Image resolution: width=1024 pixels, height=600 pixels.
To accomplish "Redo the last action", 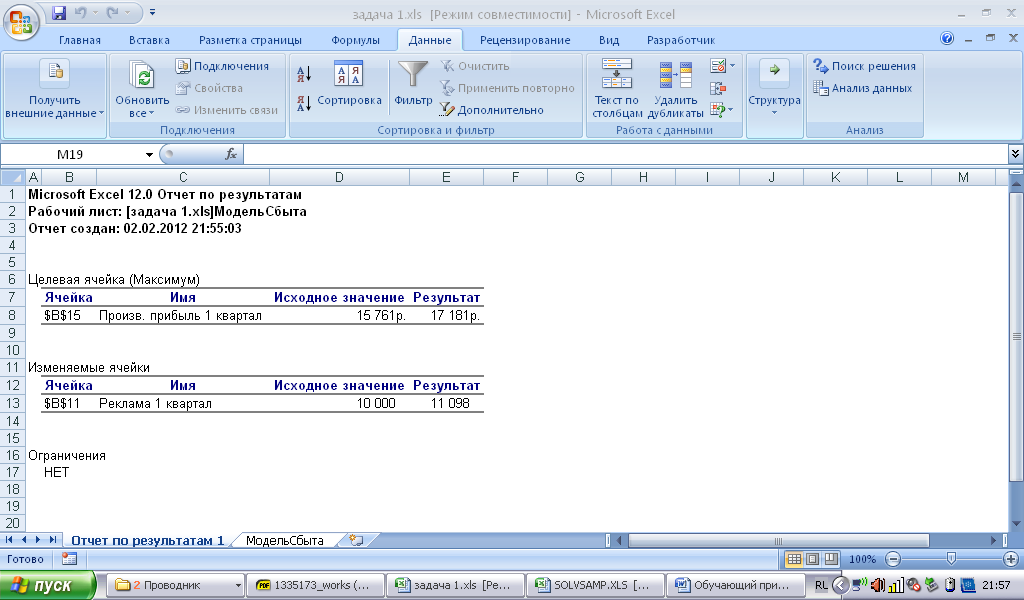I will [x=113, y=12].
